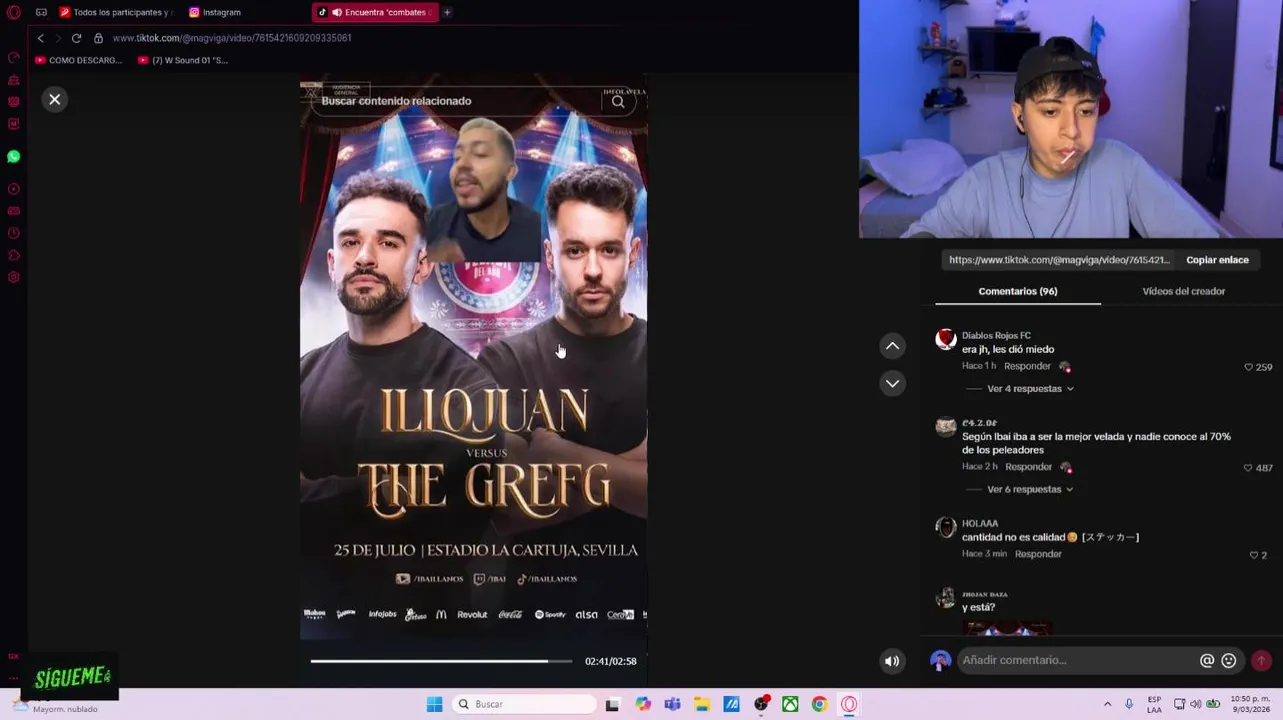Click the Windows taskbar 'Buscar' search box

click(x=525, y=704)
